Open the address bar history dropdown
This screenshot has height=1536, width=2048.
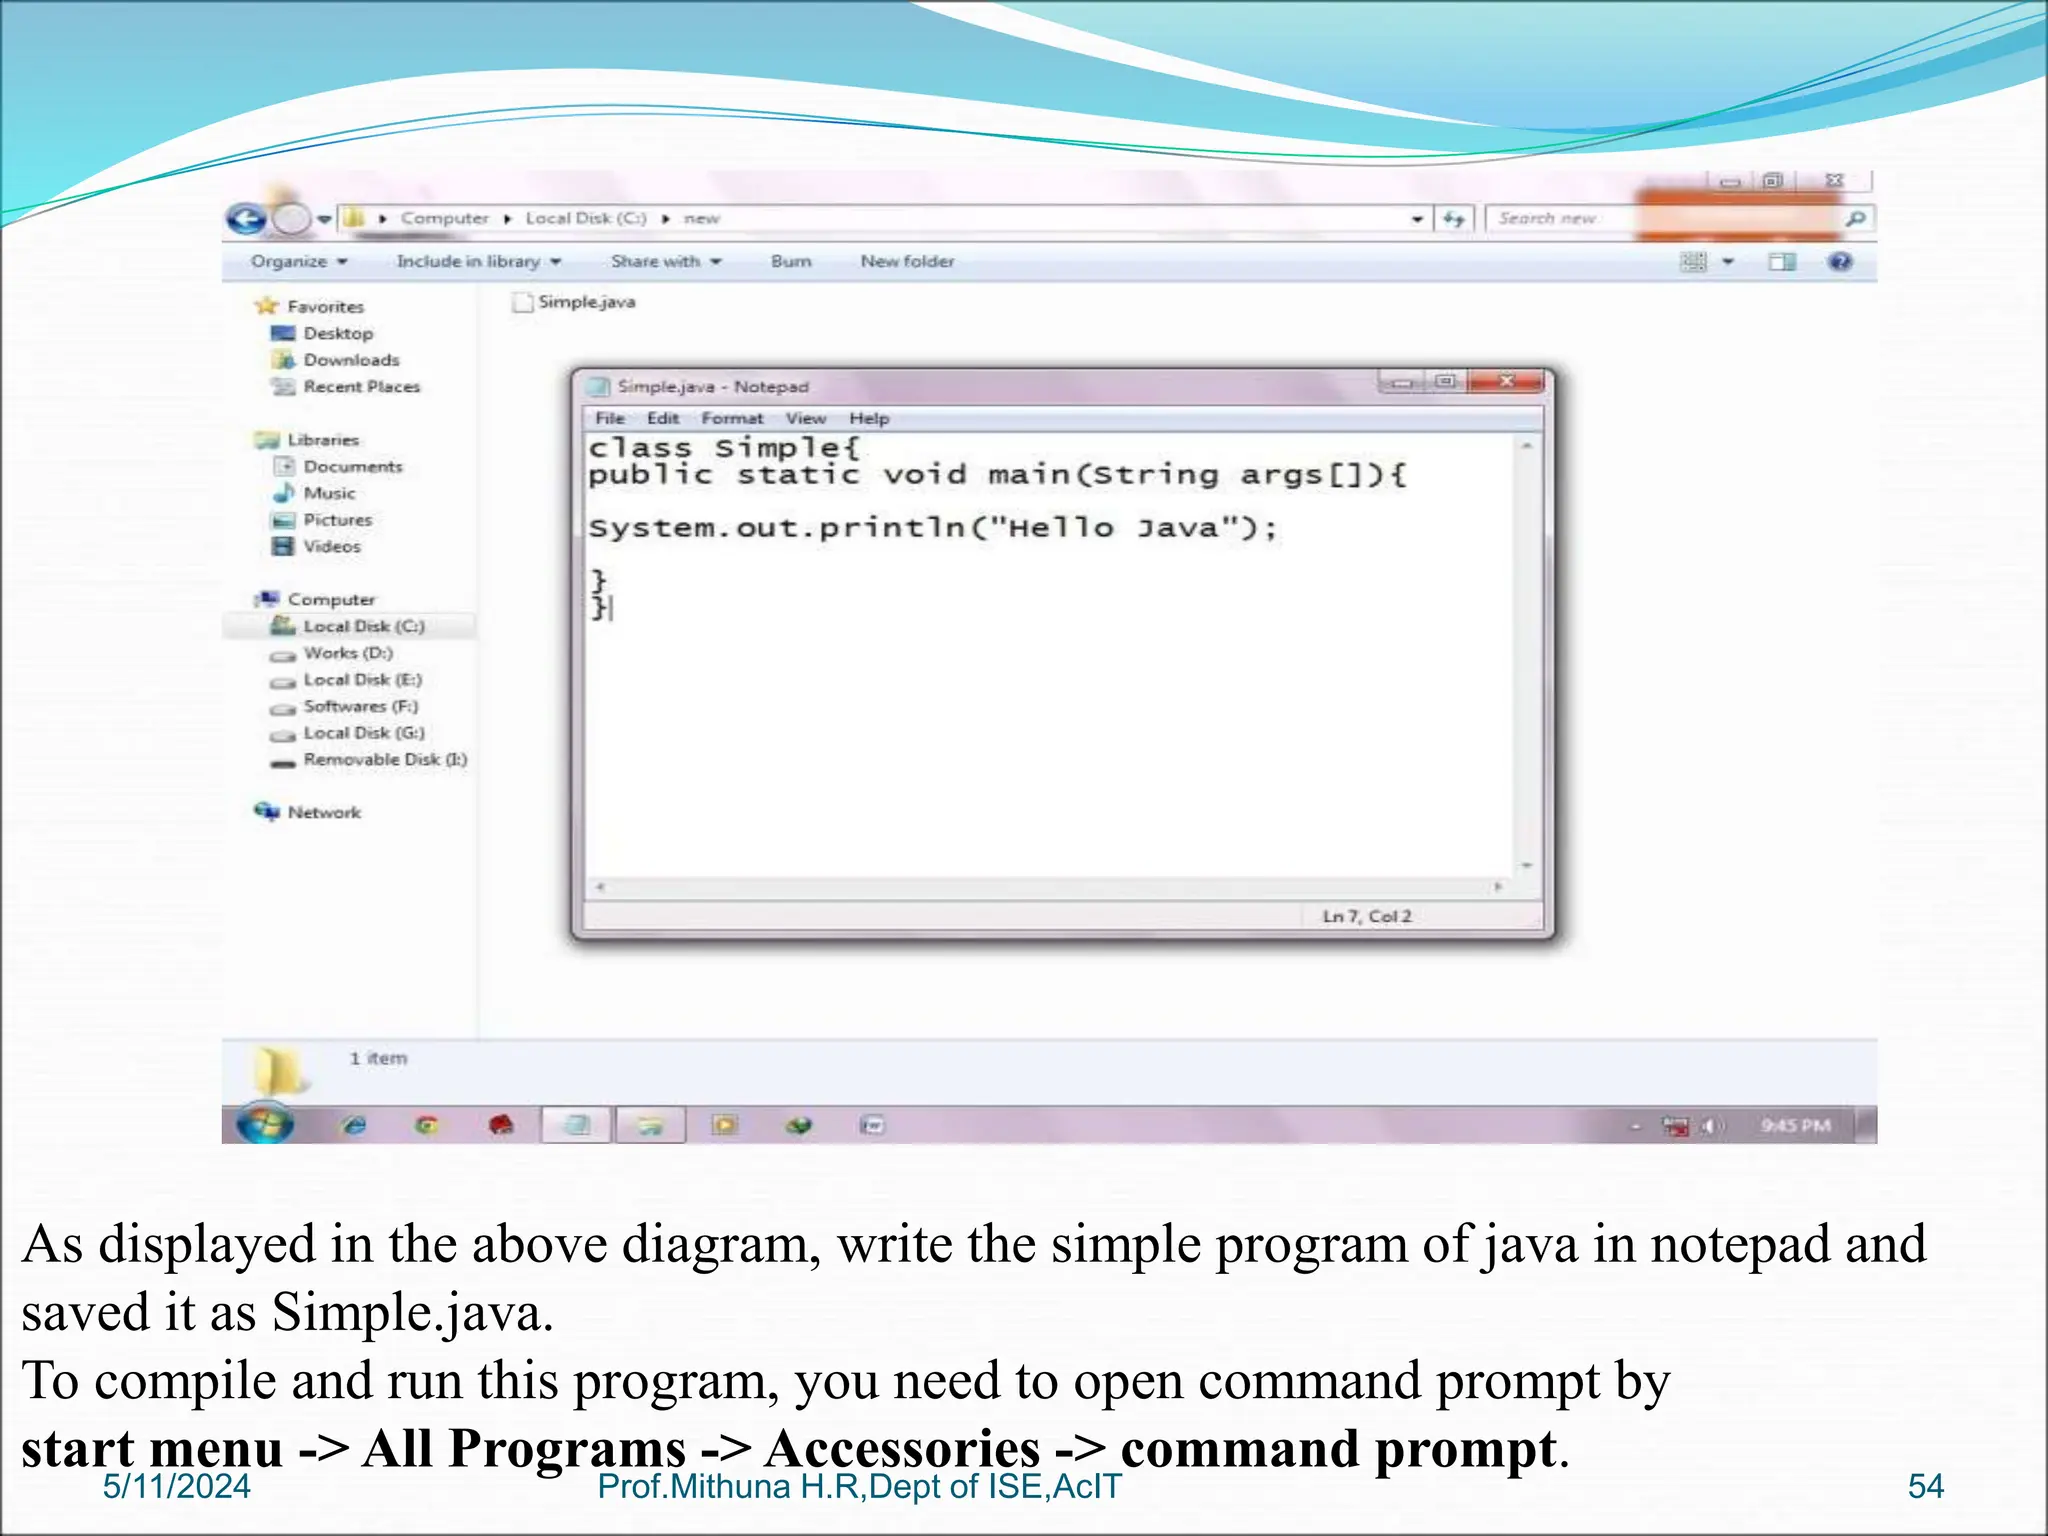click(x=1417, y=219)
